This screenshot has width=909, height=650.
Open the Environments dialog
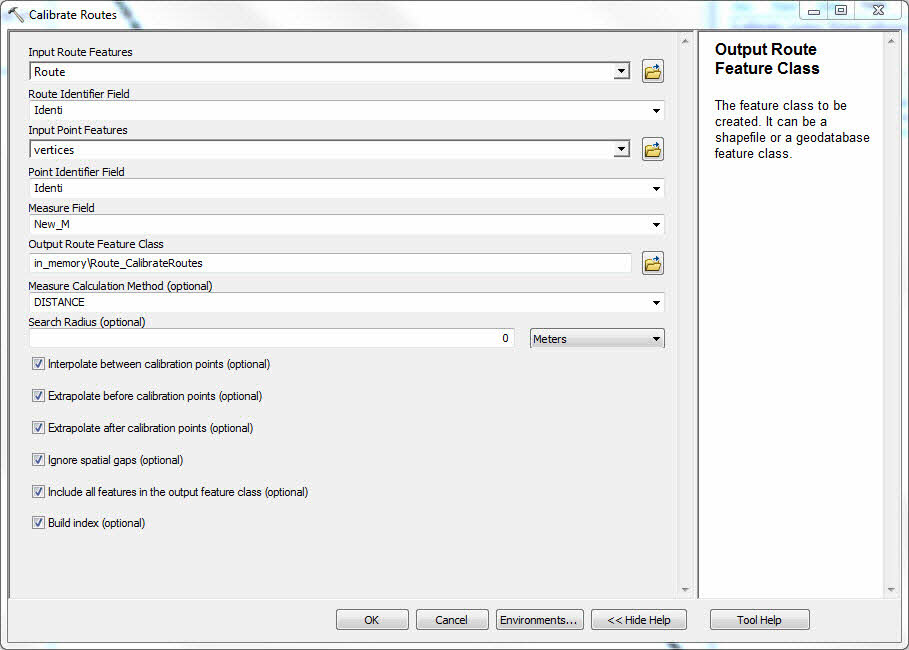539,619
